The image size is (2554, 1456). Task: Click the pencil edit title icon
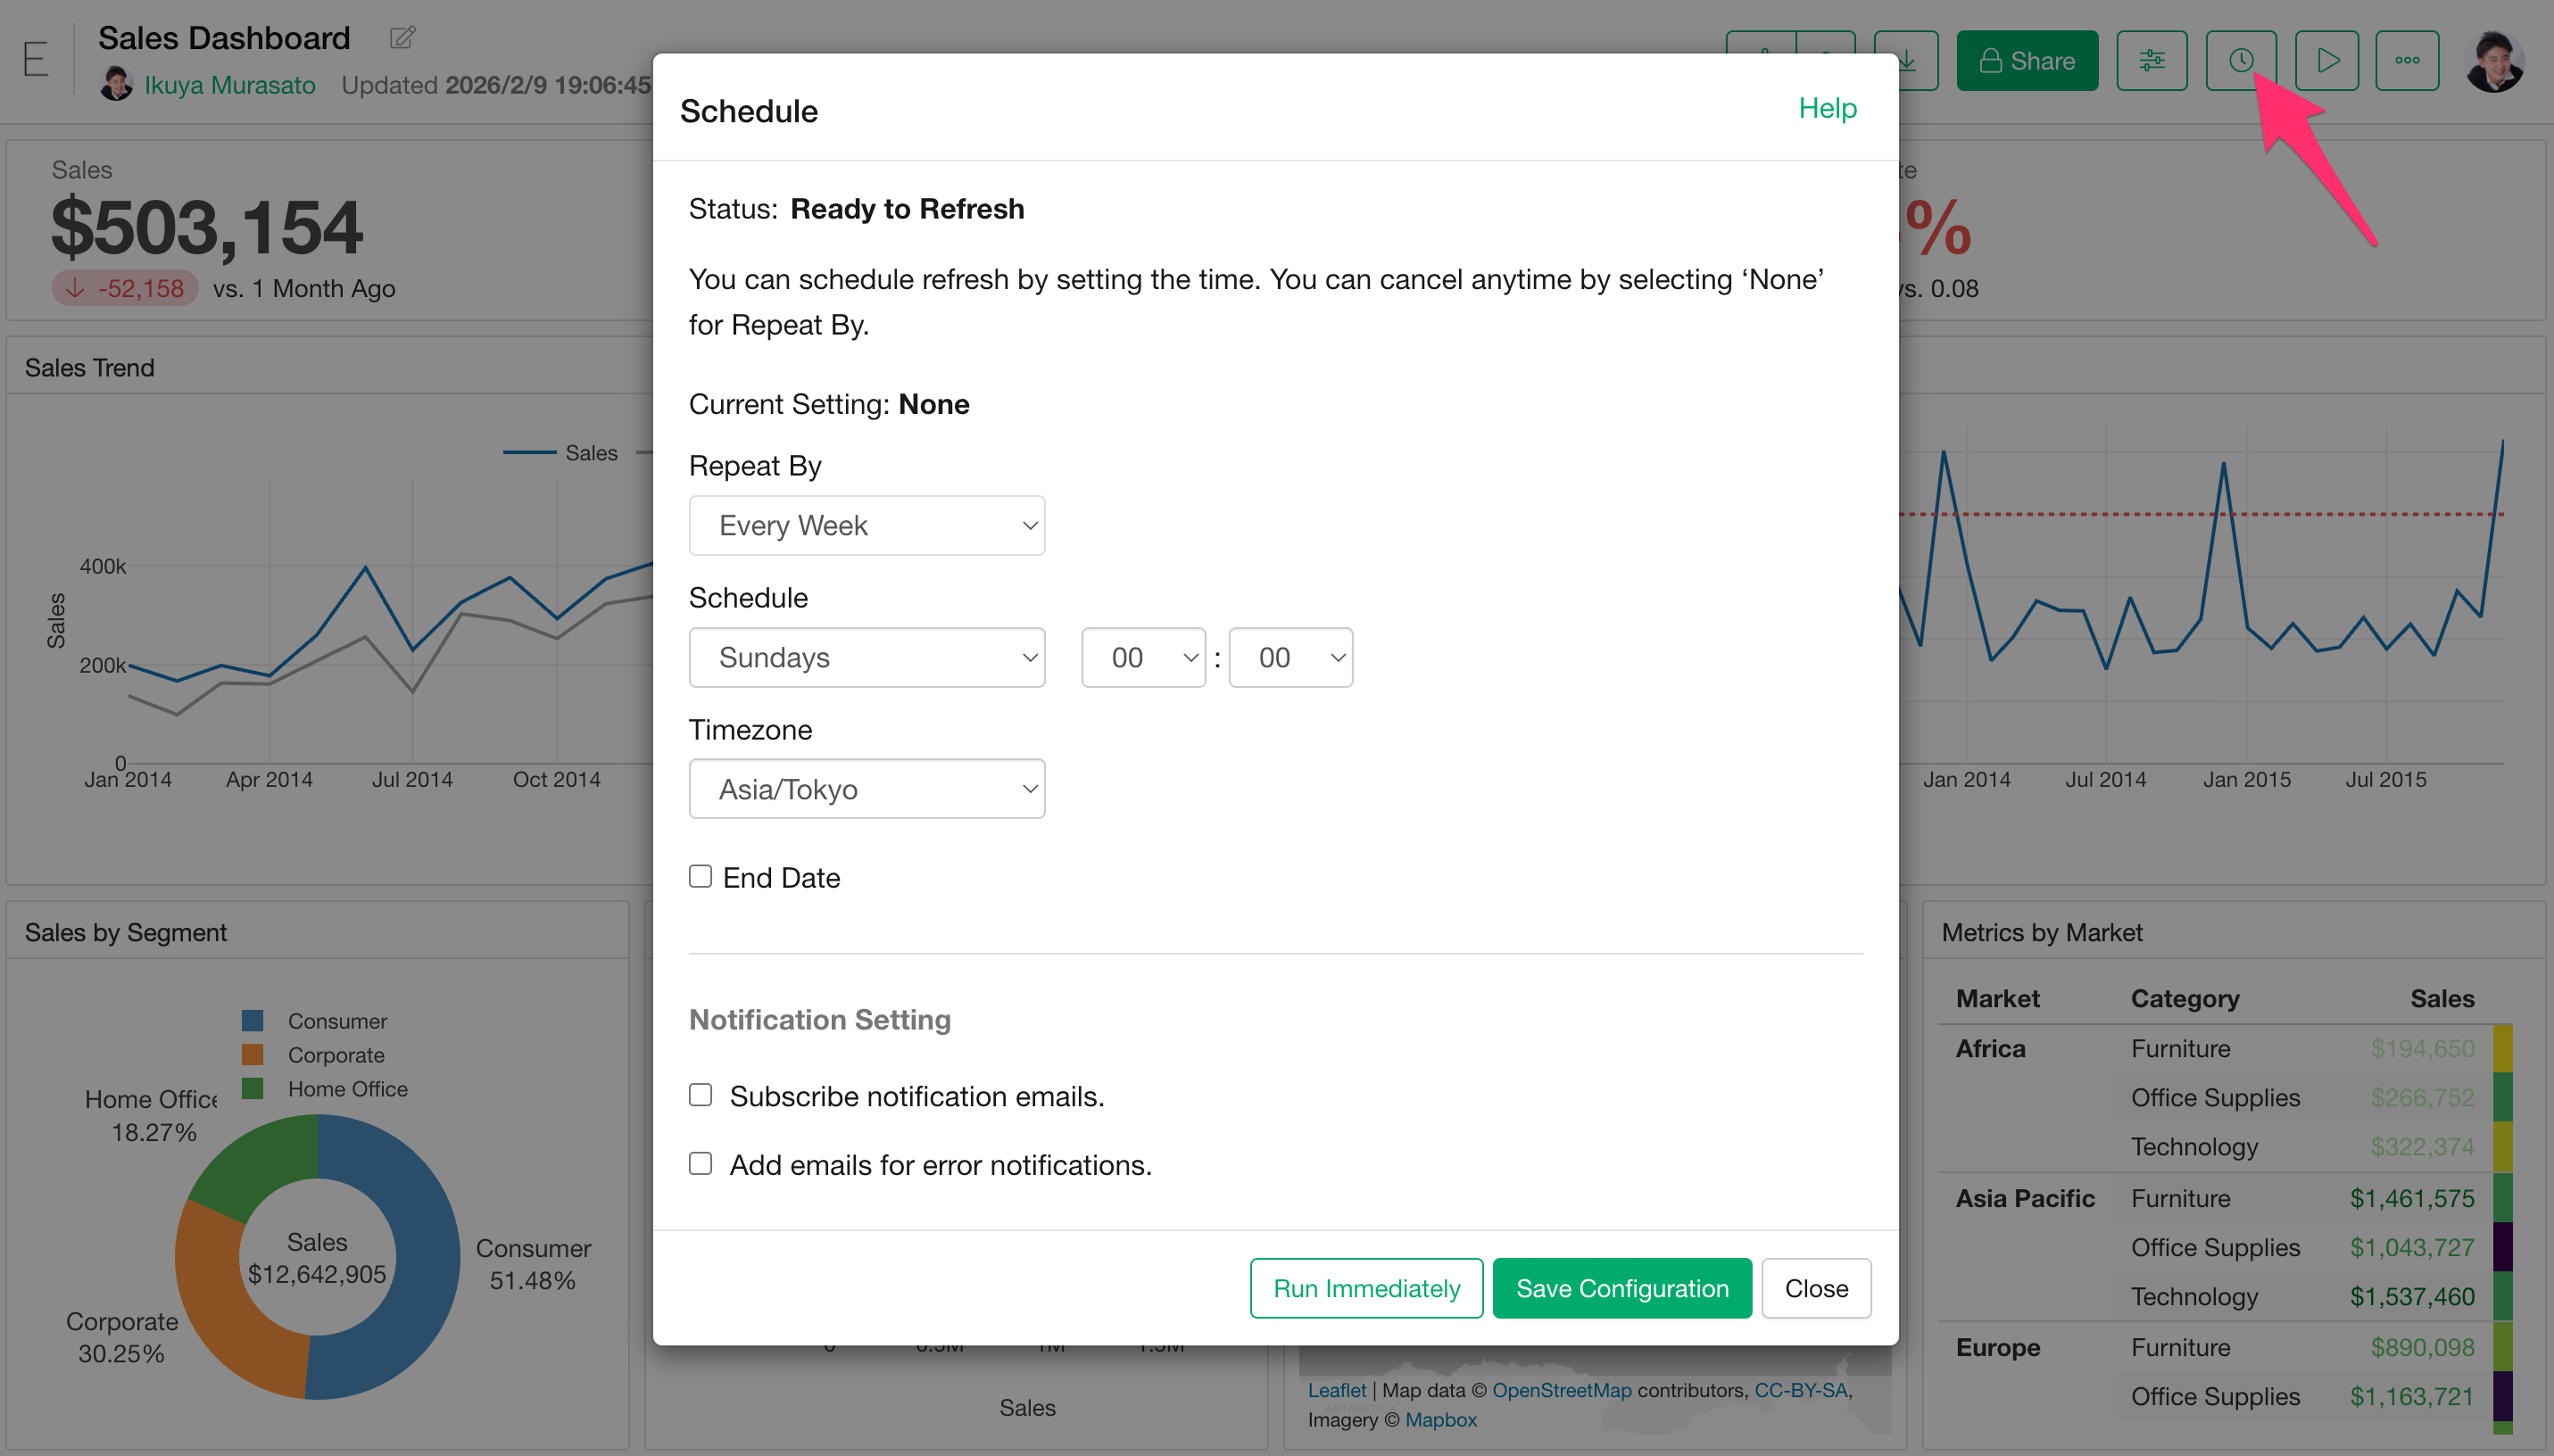click(x=402, y=38)
